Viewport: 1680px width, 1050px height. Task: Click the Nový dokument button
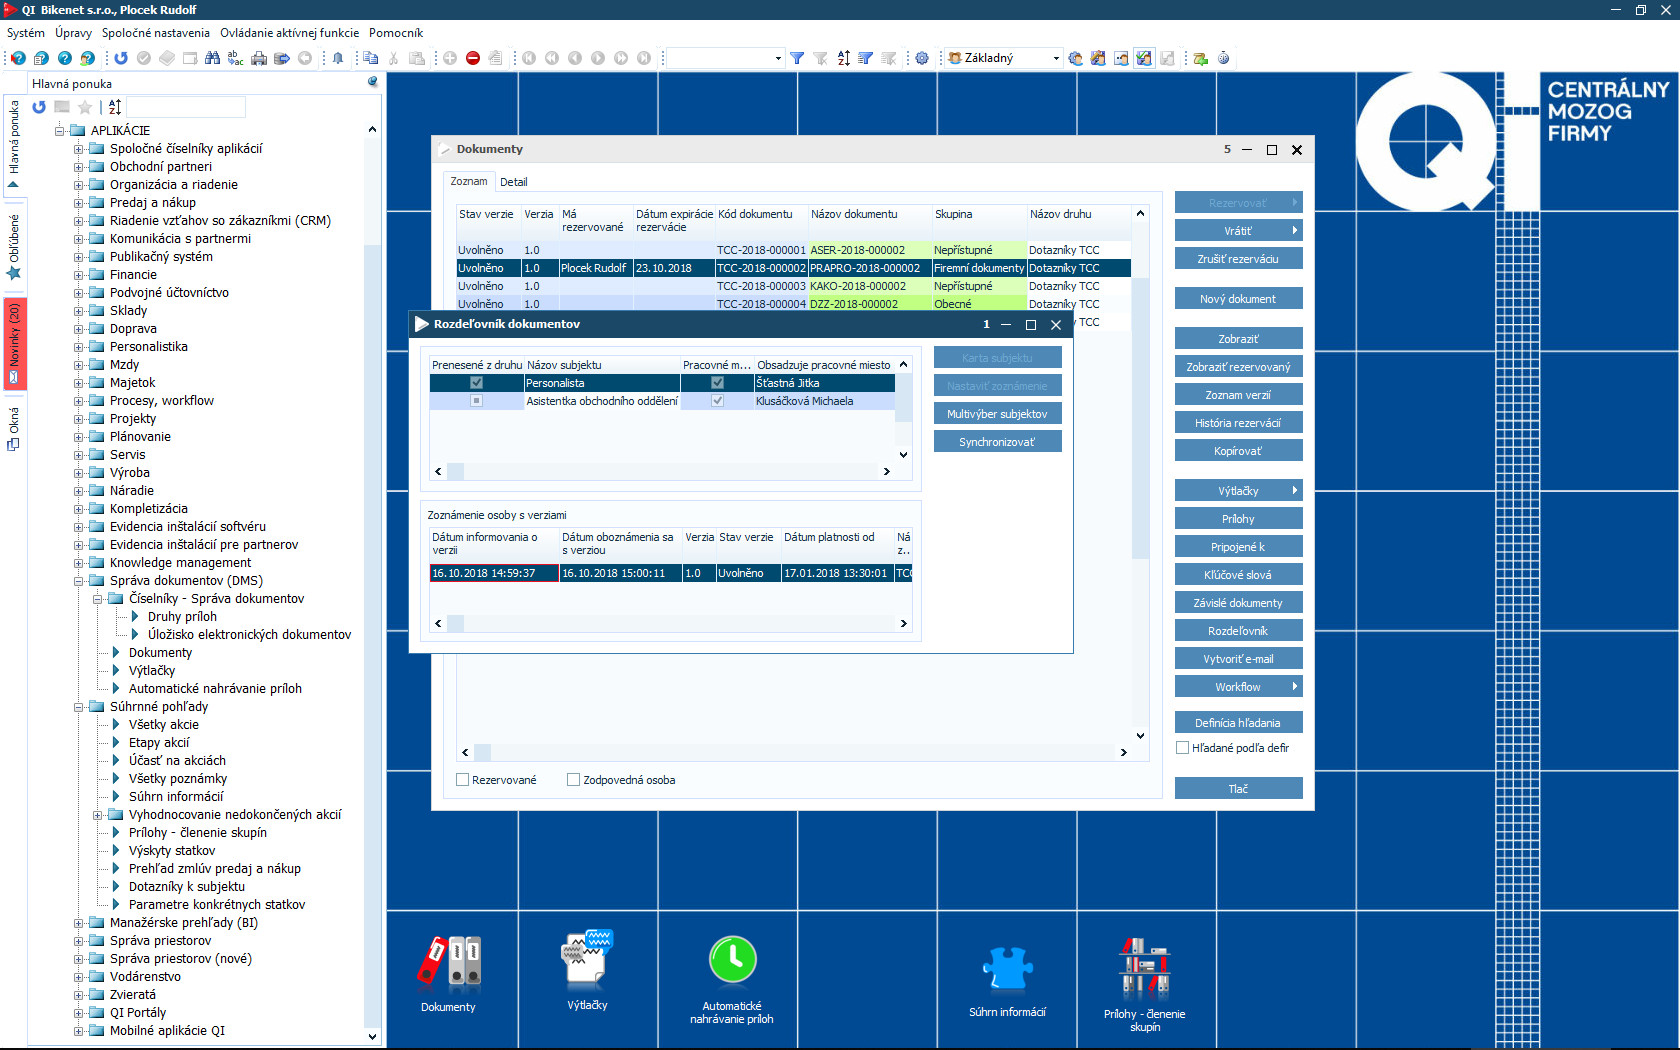[1238, 299]
